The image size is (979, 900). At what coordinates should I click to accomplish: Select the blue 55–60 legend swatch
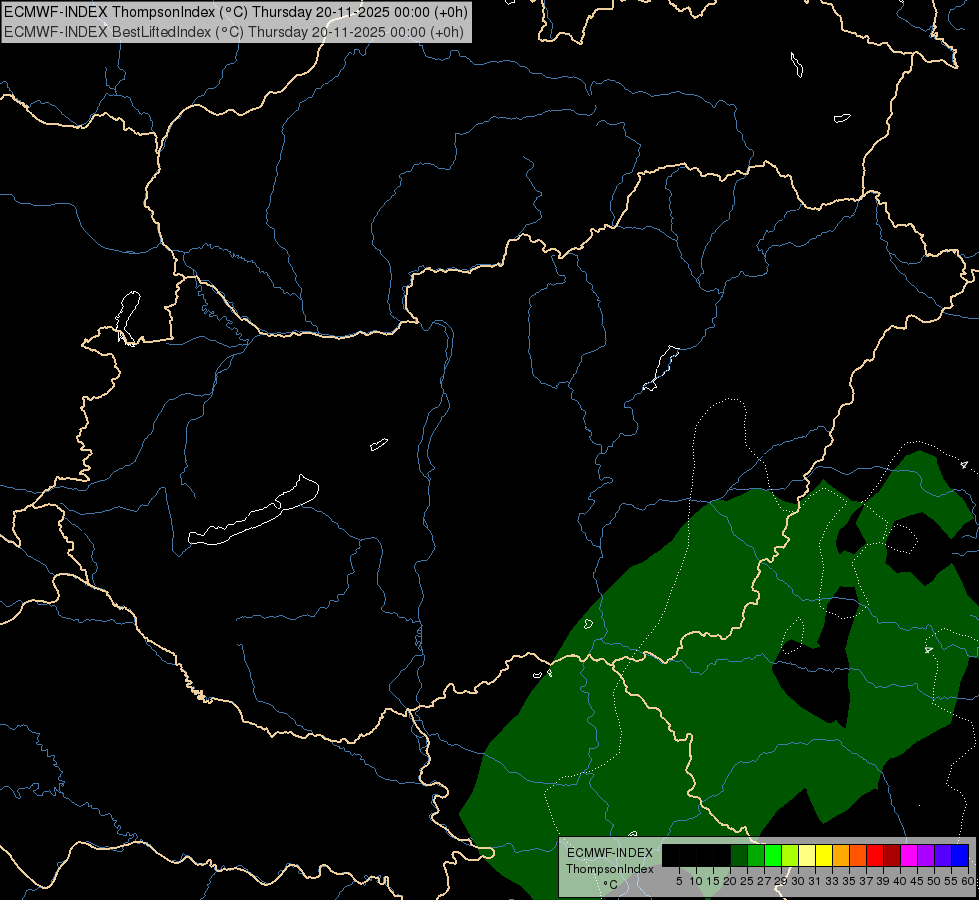pyautogui.click(x=960, y=855)
